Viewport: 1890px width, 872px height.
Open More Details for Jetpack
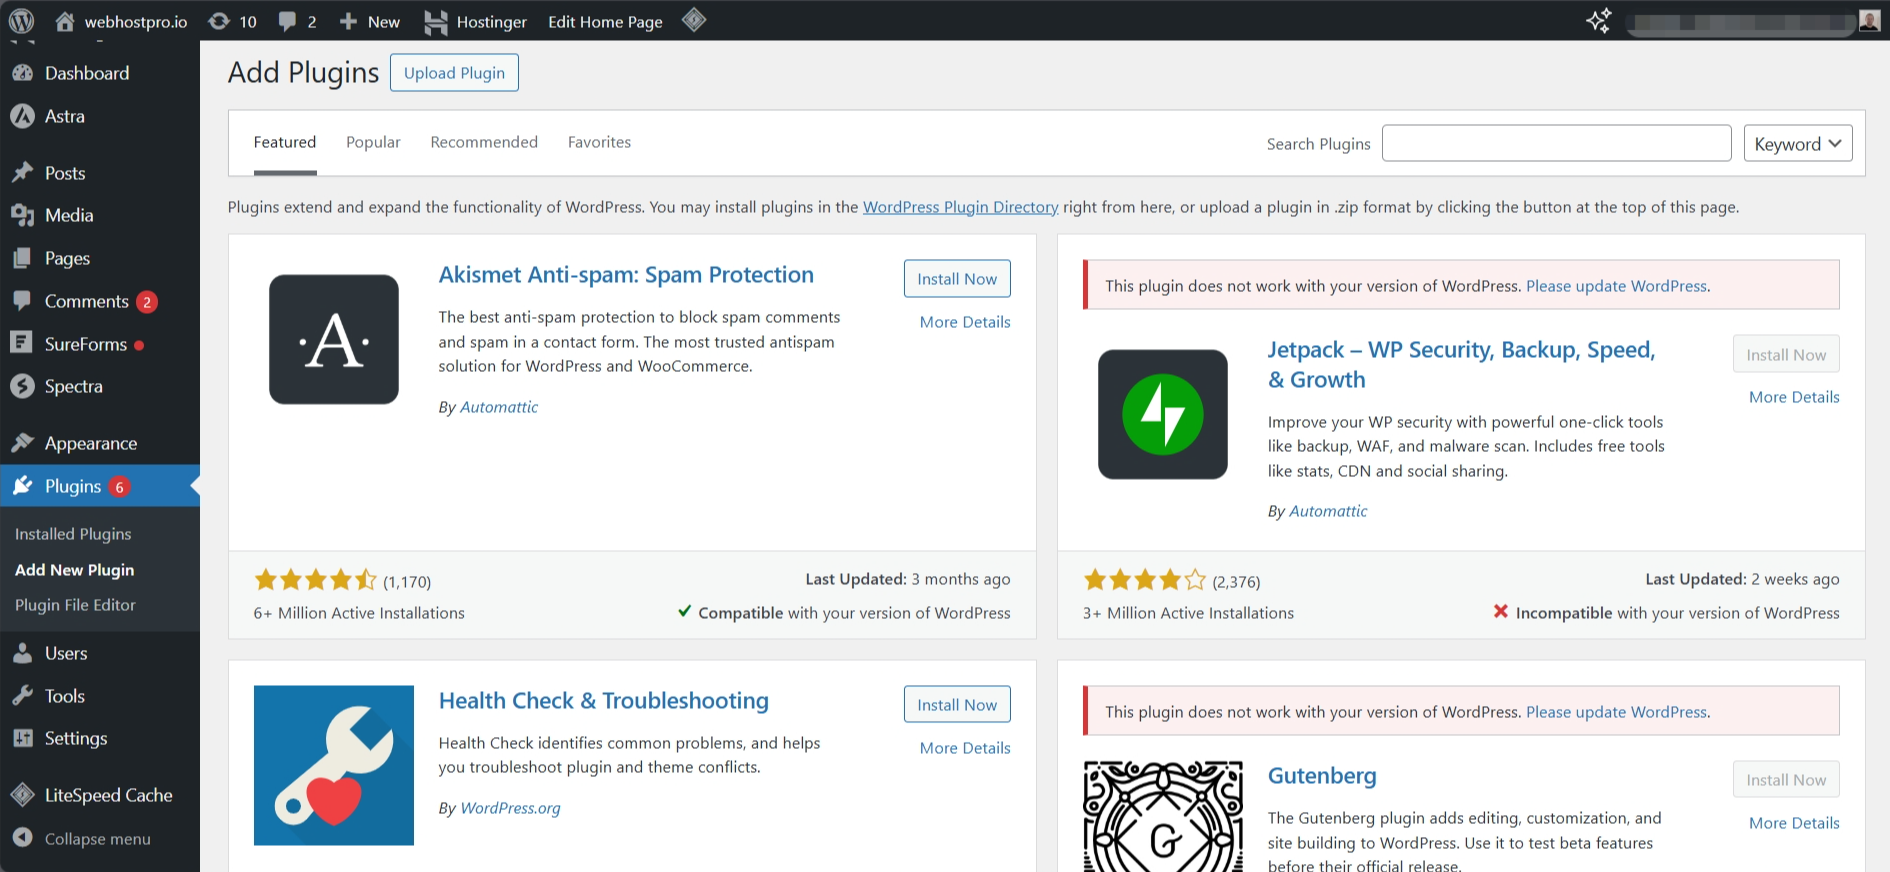pyautogui.click(x=1794, y=397)
